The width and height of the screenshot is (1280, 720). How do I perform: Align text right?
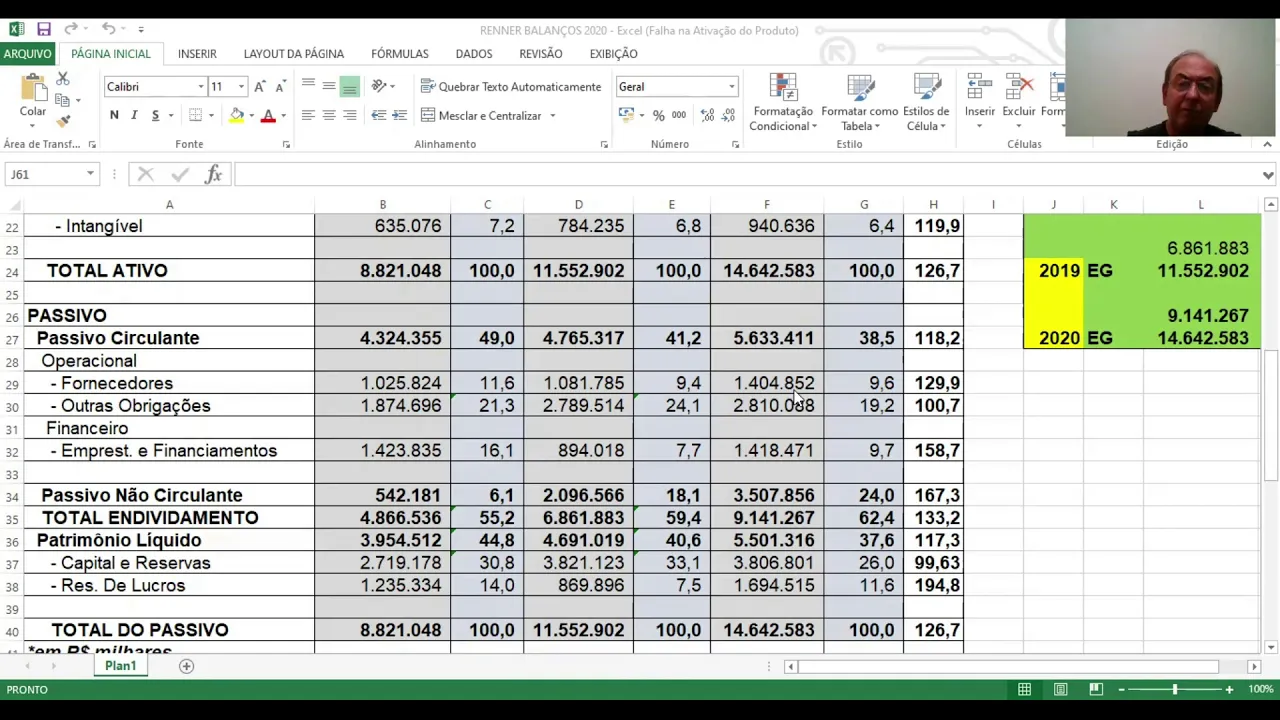coord(349,116)
